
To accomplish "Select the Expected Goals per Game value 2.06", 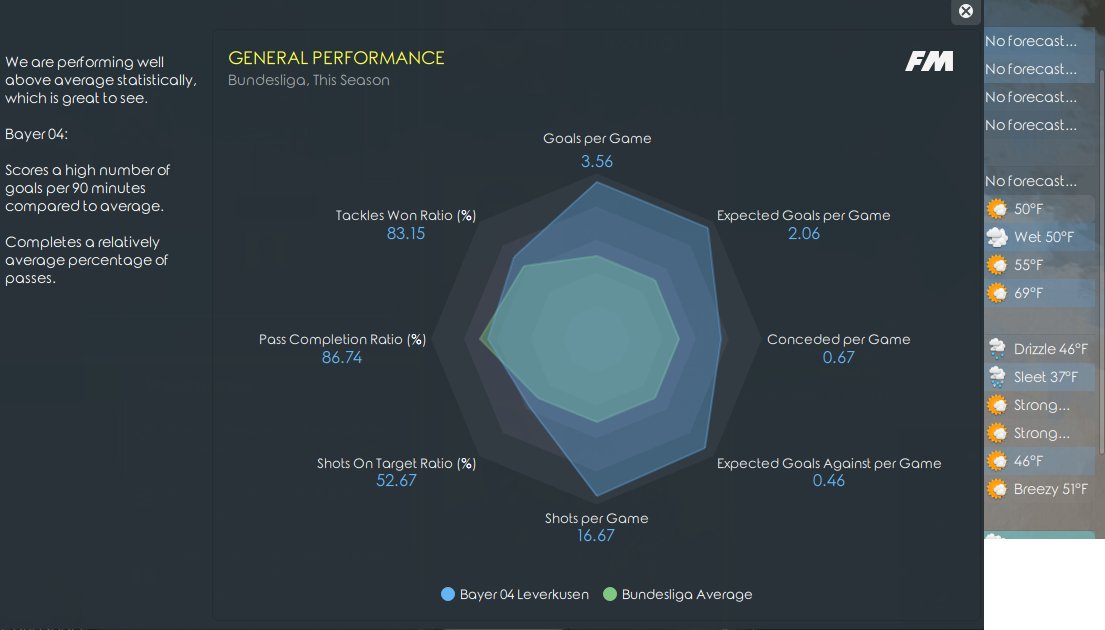I will click(804, 233).
